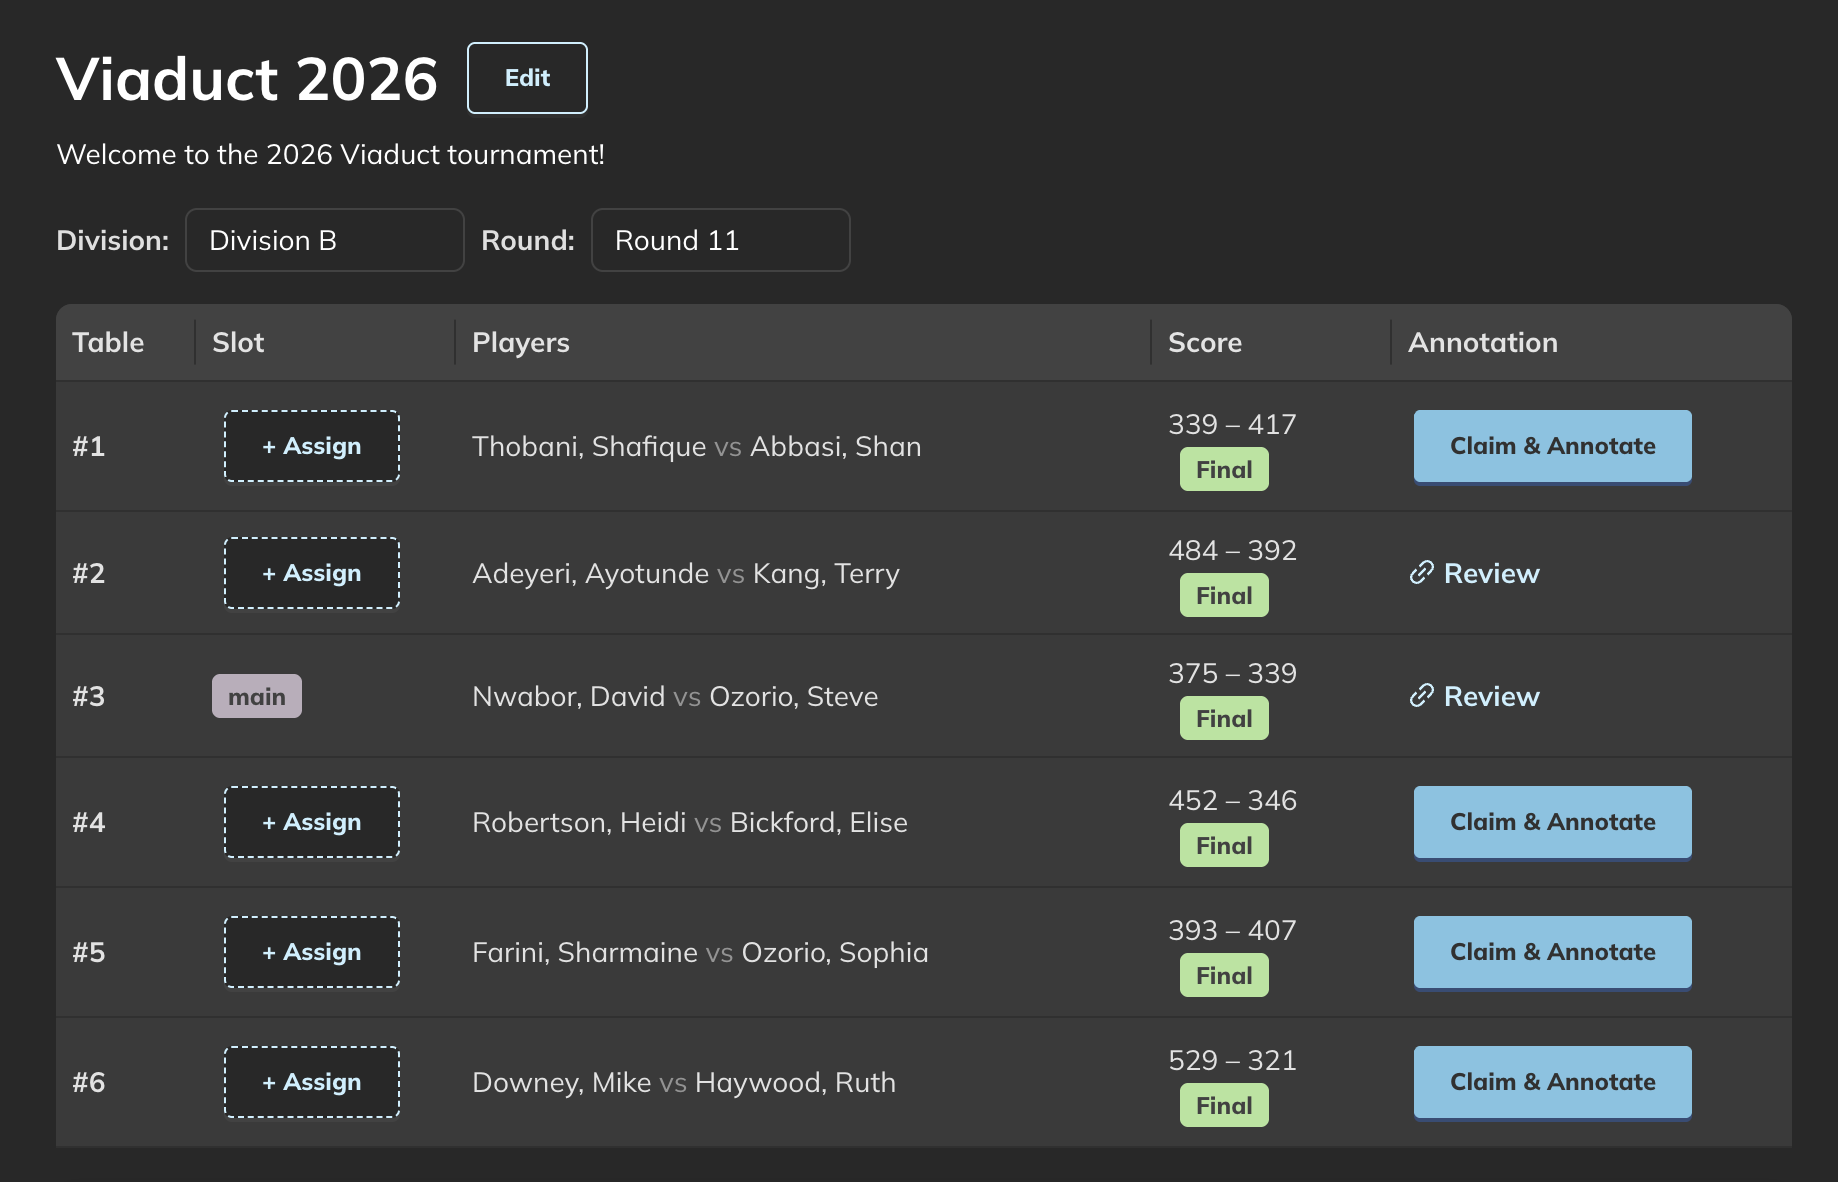Claim & Annotate the Farini vs Ozorio match
1838x1182 pixels.
coord(1551,952)
